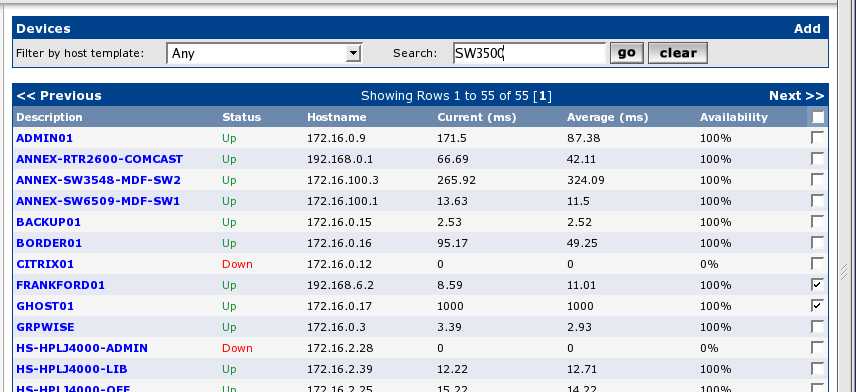This screenshot has height=392, width=856.
Task: Click current value 265.92
Action: pos(456,180)
